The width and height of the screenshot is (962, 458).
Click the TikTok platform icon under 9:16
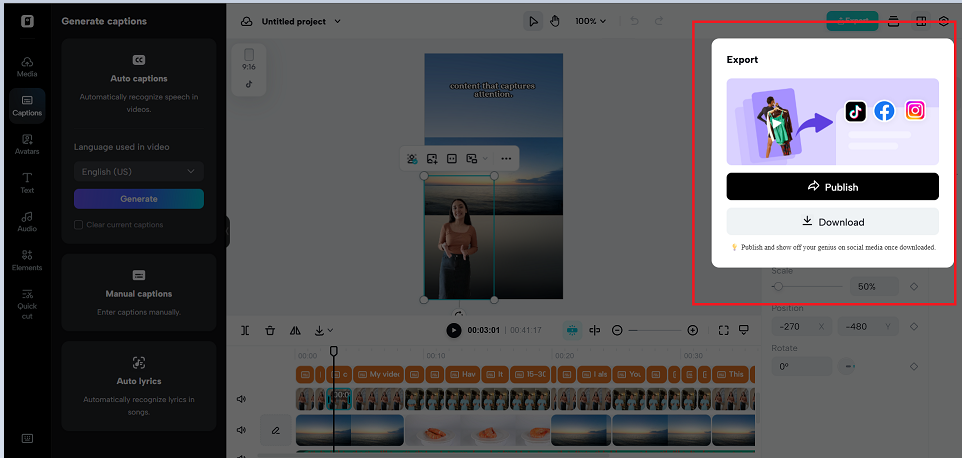coord(248,85)
